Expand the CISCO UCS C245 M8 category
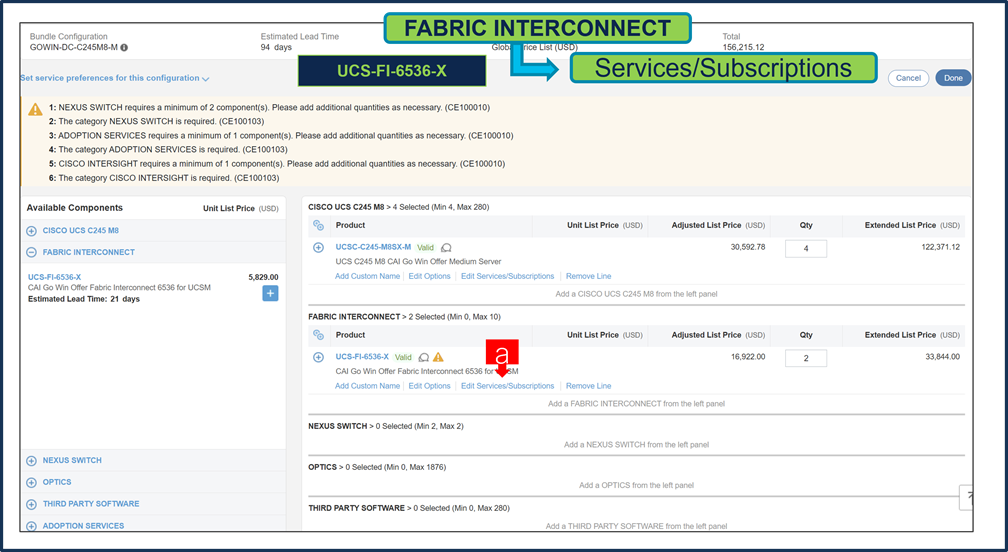 pyautogui.click(x=32, y=231)
